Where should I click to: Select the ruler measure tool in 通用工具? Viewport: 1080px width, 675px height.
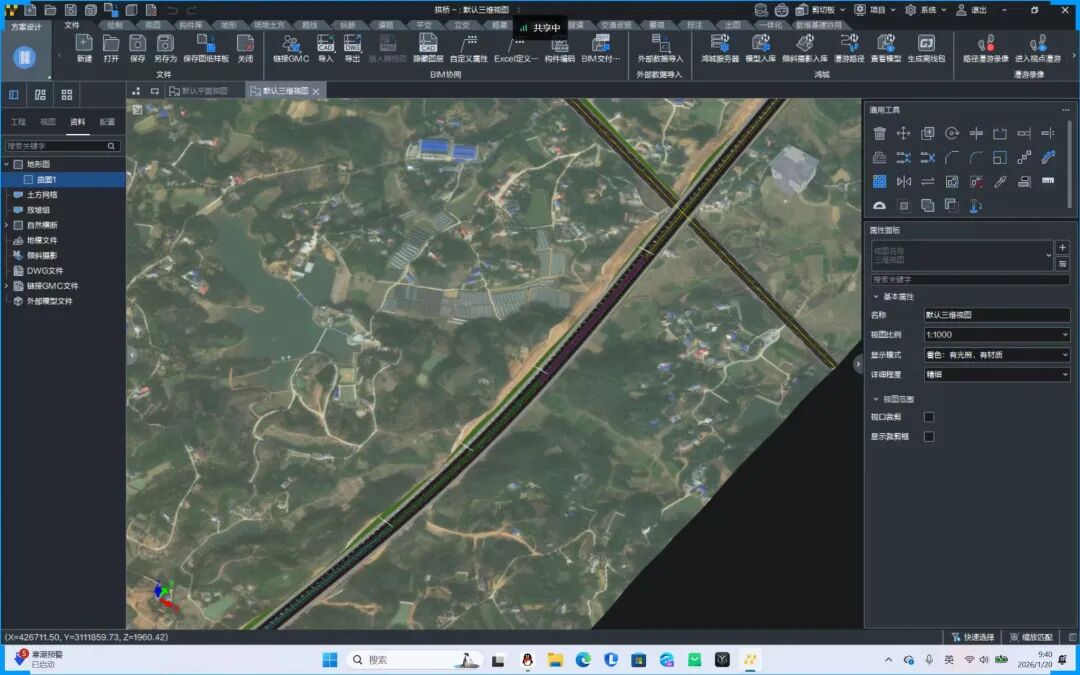tap(1048, 180)
